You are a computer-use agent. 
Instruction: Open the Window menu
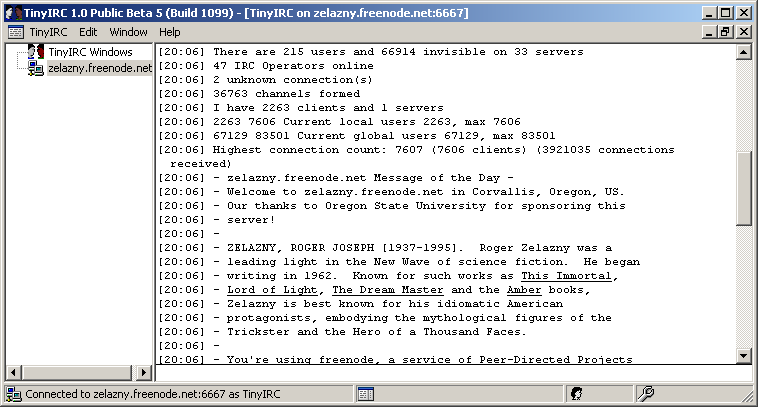click(x=128, y=32)
